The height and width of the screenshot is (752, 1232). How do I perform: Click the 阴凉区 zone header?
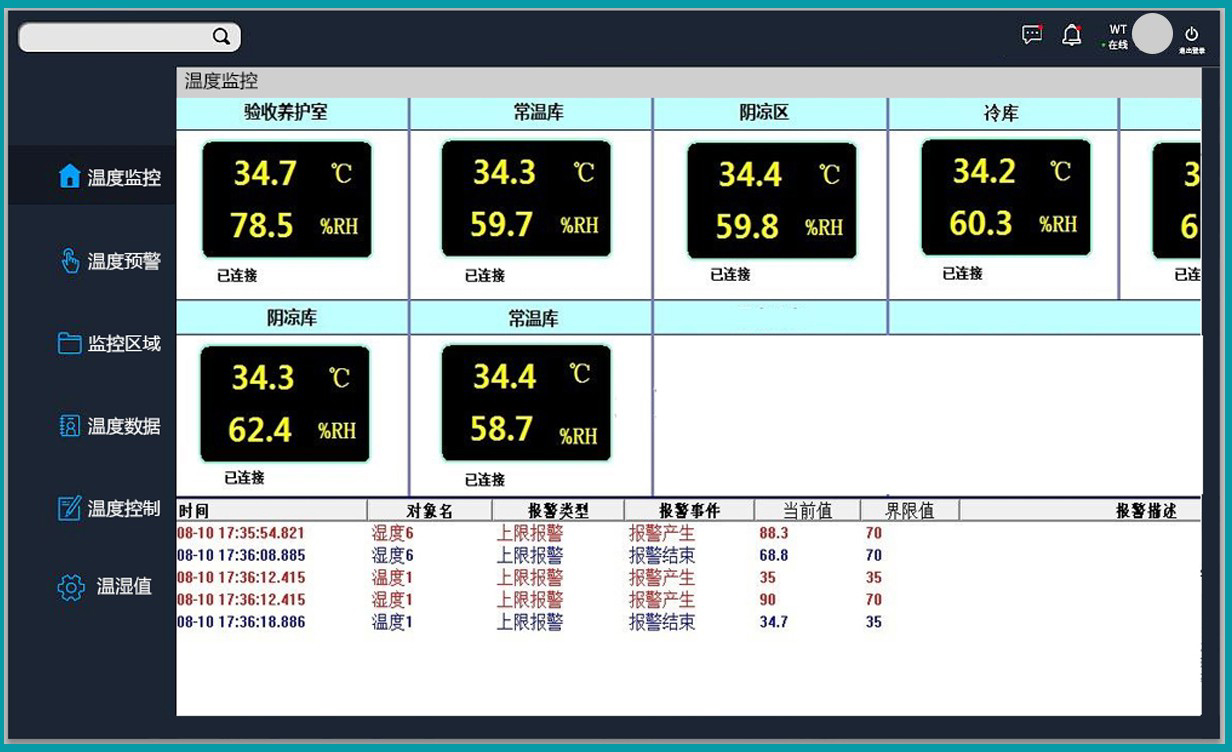coord(765,113)
